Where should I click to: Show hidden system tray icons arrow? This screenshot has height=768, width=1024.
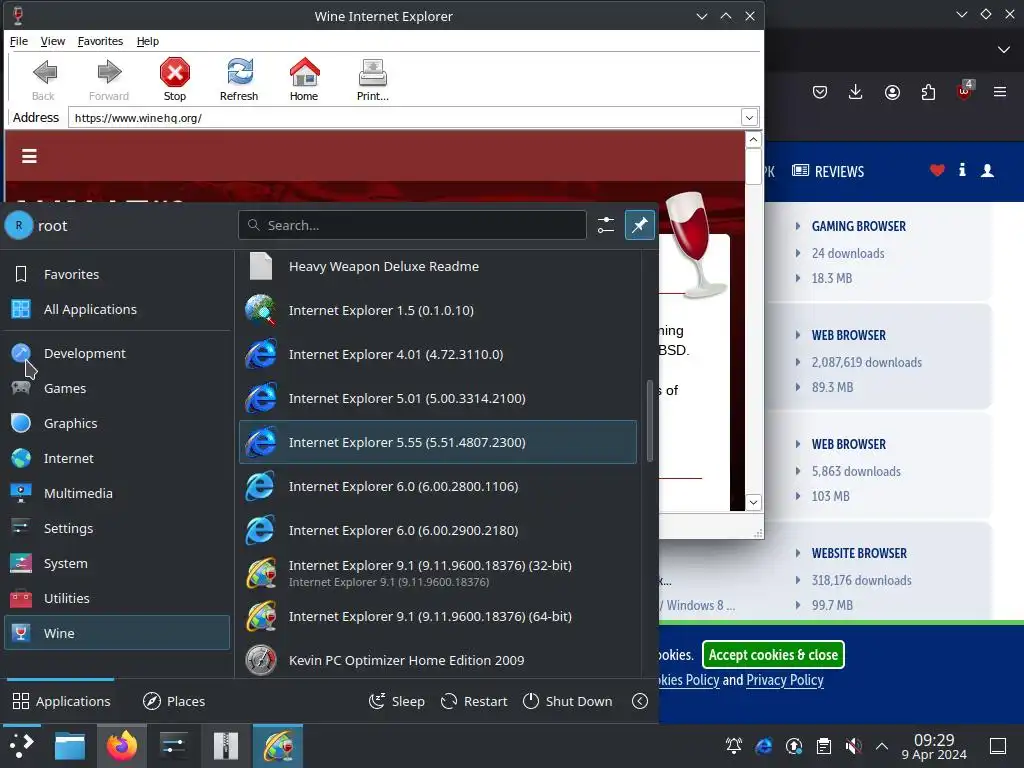pos(882,746)
